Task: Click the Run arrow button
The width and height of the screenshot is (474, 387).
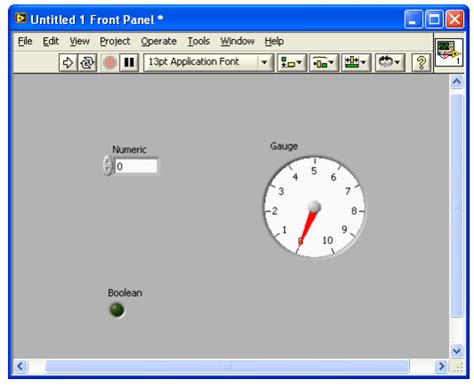Action: coord(68,62)
